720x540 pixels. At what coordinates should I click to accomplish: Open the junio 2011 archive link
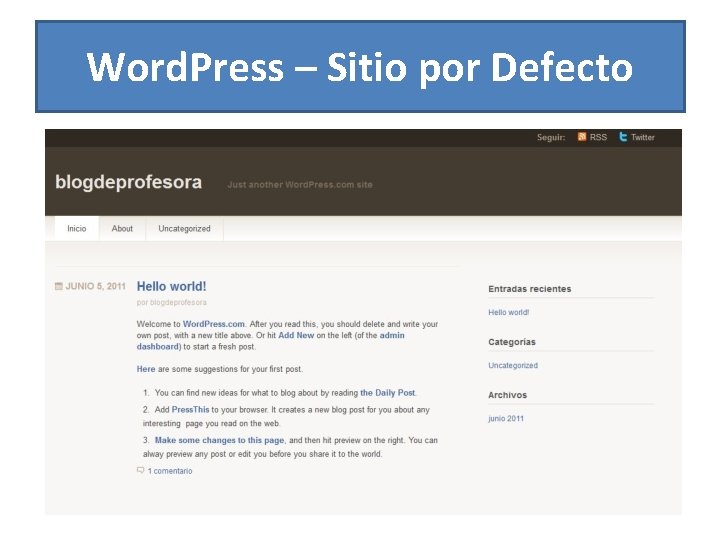coord(506,418)
